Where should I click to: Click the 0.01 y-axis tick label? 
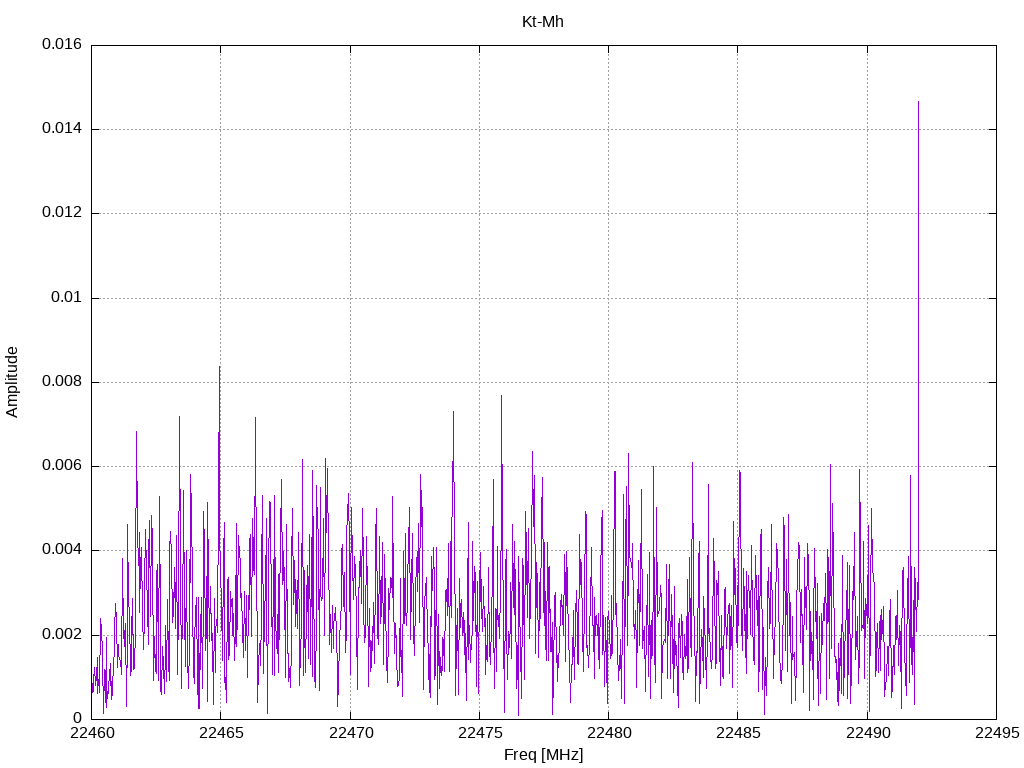click(66, 298)
